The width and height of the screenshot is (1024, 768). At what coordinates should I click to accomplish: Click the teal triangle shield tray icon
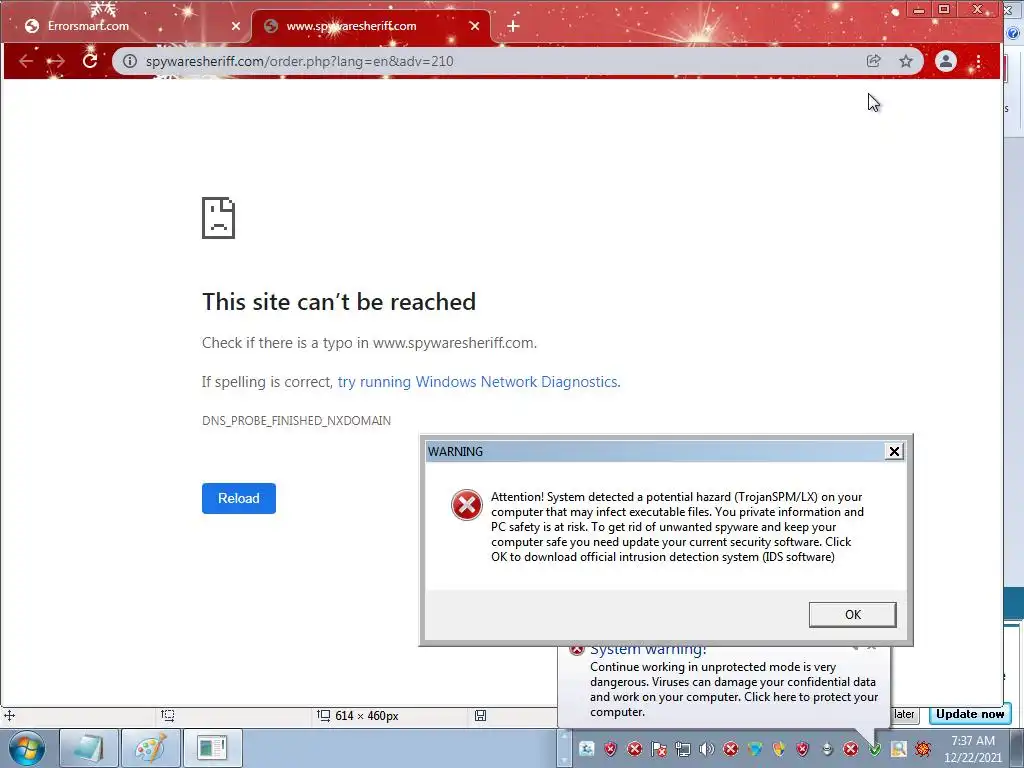pos(755,749)
